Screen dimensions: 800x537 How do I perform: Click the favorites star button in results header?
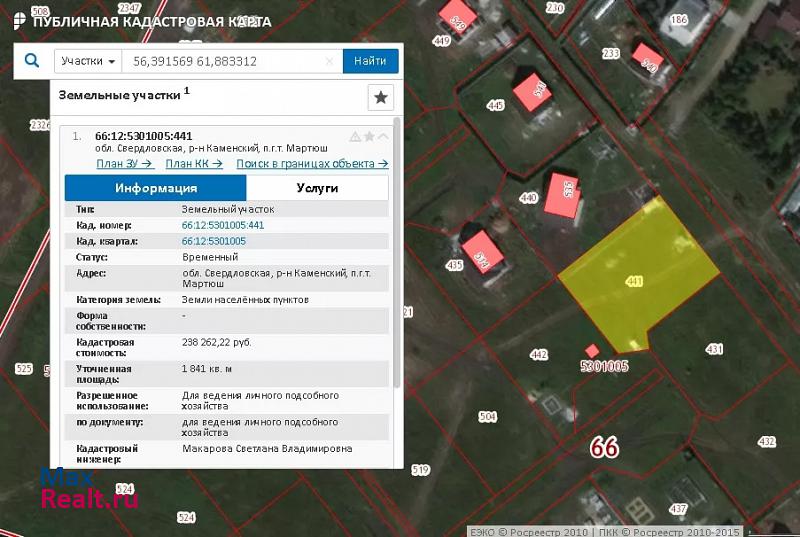point(381,97)
